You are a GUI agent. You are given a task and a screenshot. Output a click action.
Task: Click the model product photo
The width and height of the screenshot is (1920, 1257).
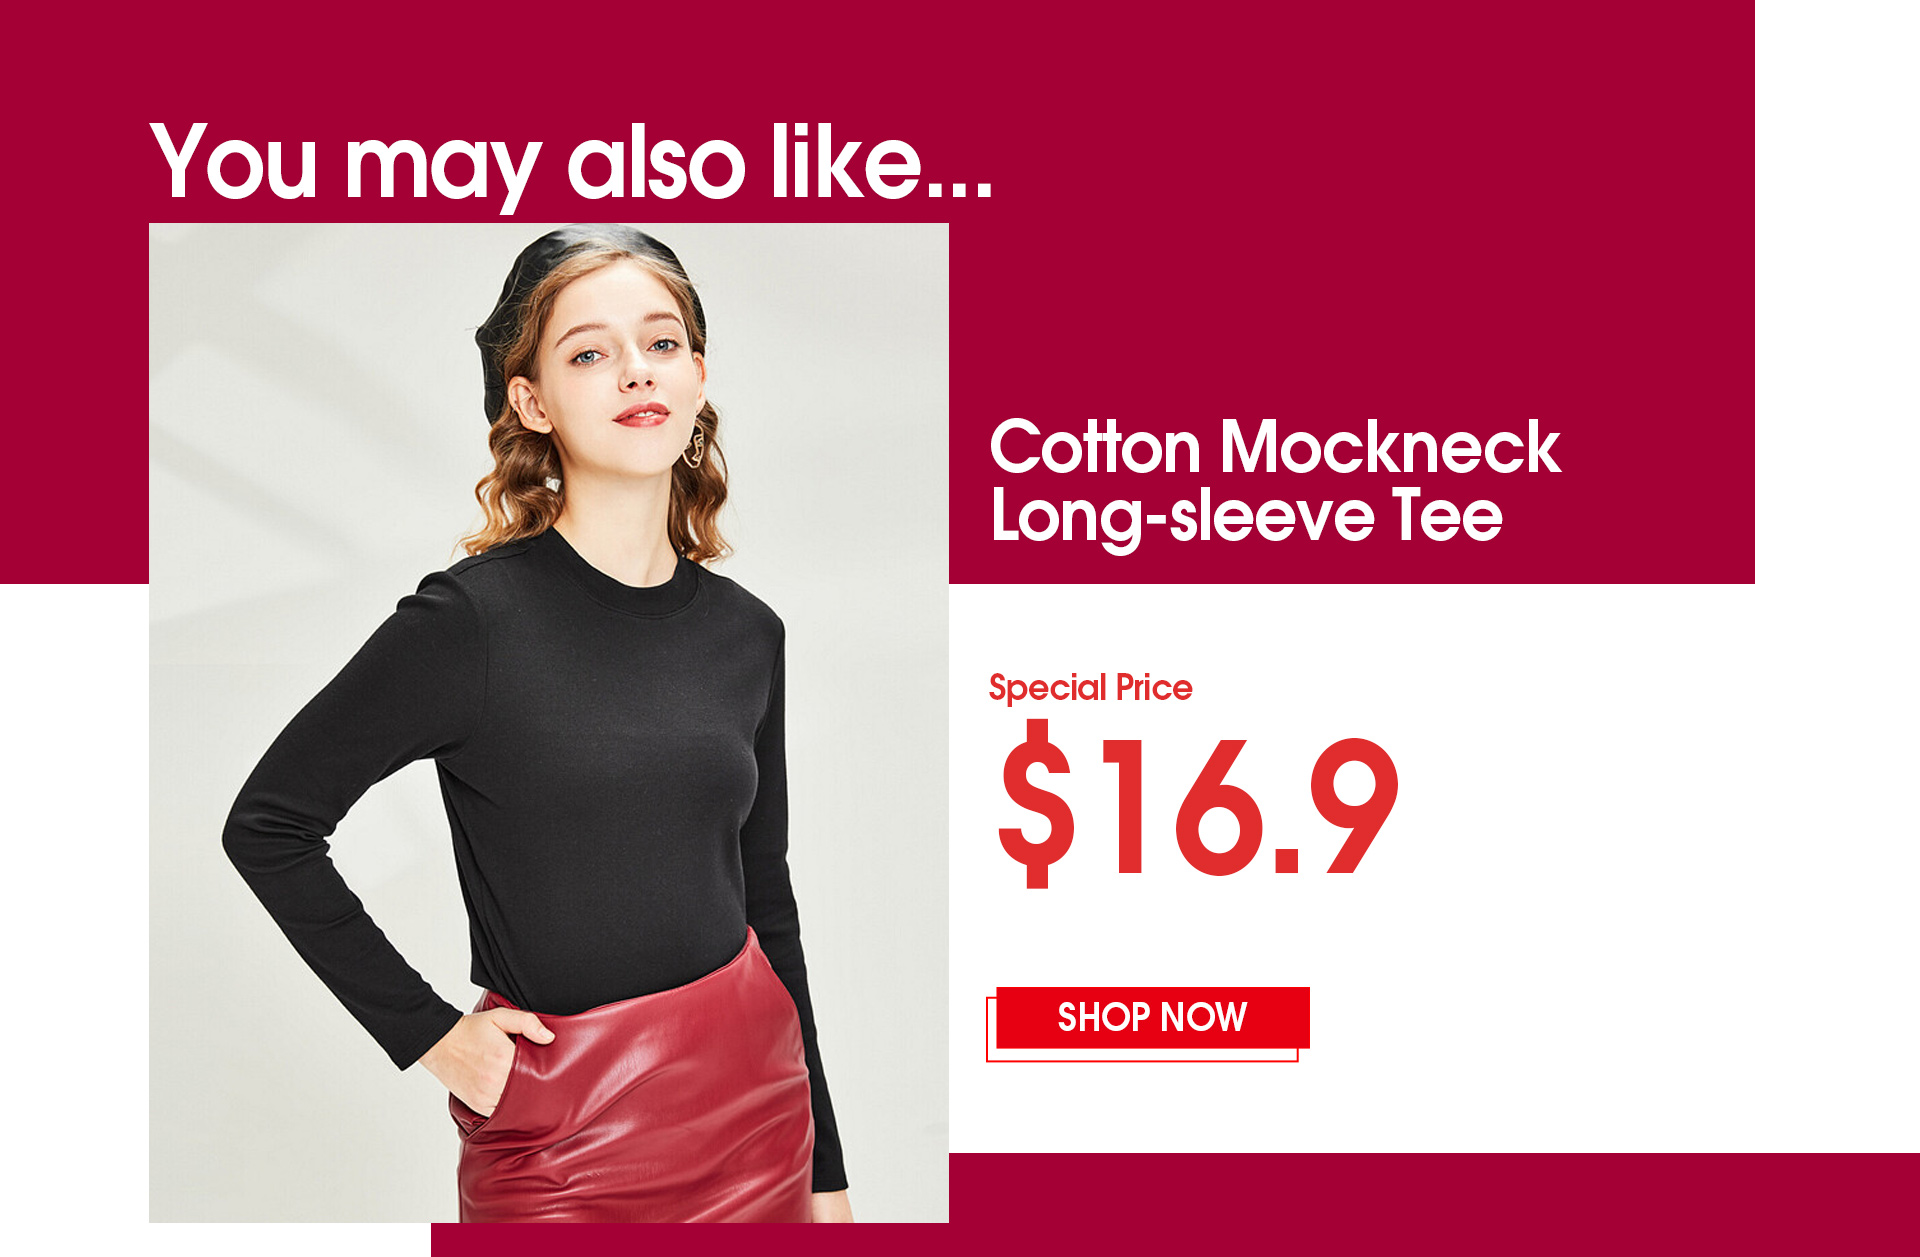coord(549,723)
